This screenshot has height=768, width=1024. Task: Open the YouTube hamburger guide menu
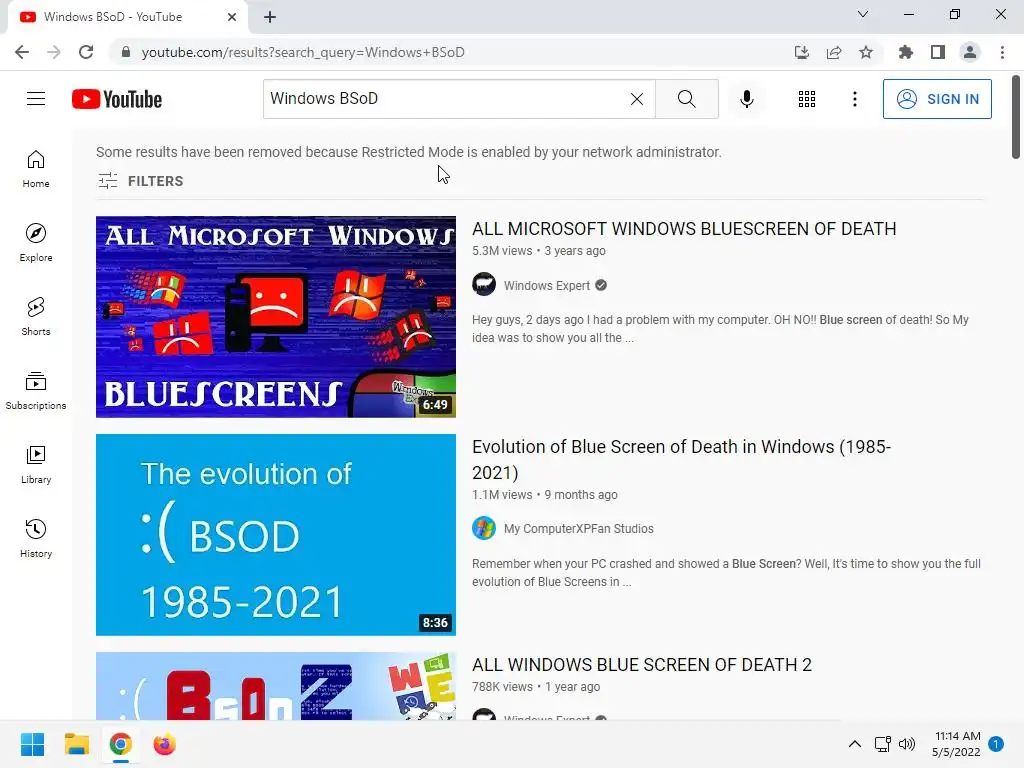[36, 99]
